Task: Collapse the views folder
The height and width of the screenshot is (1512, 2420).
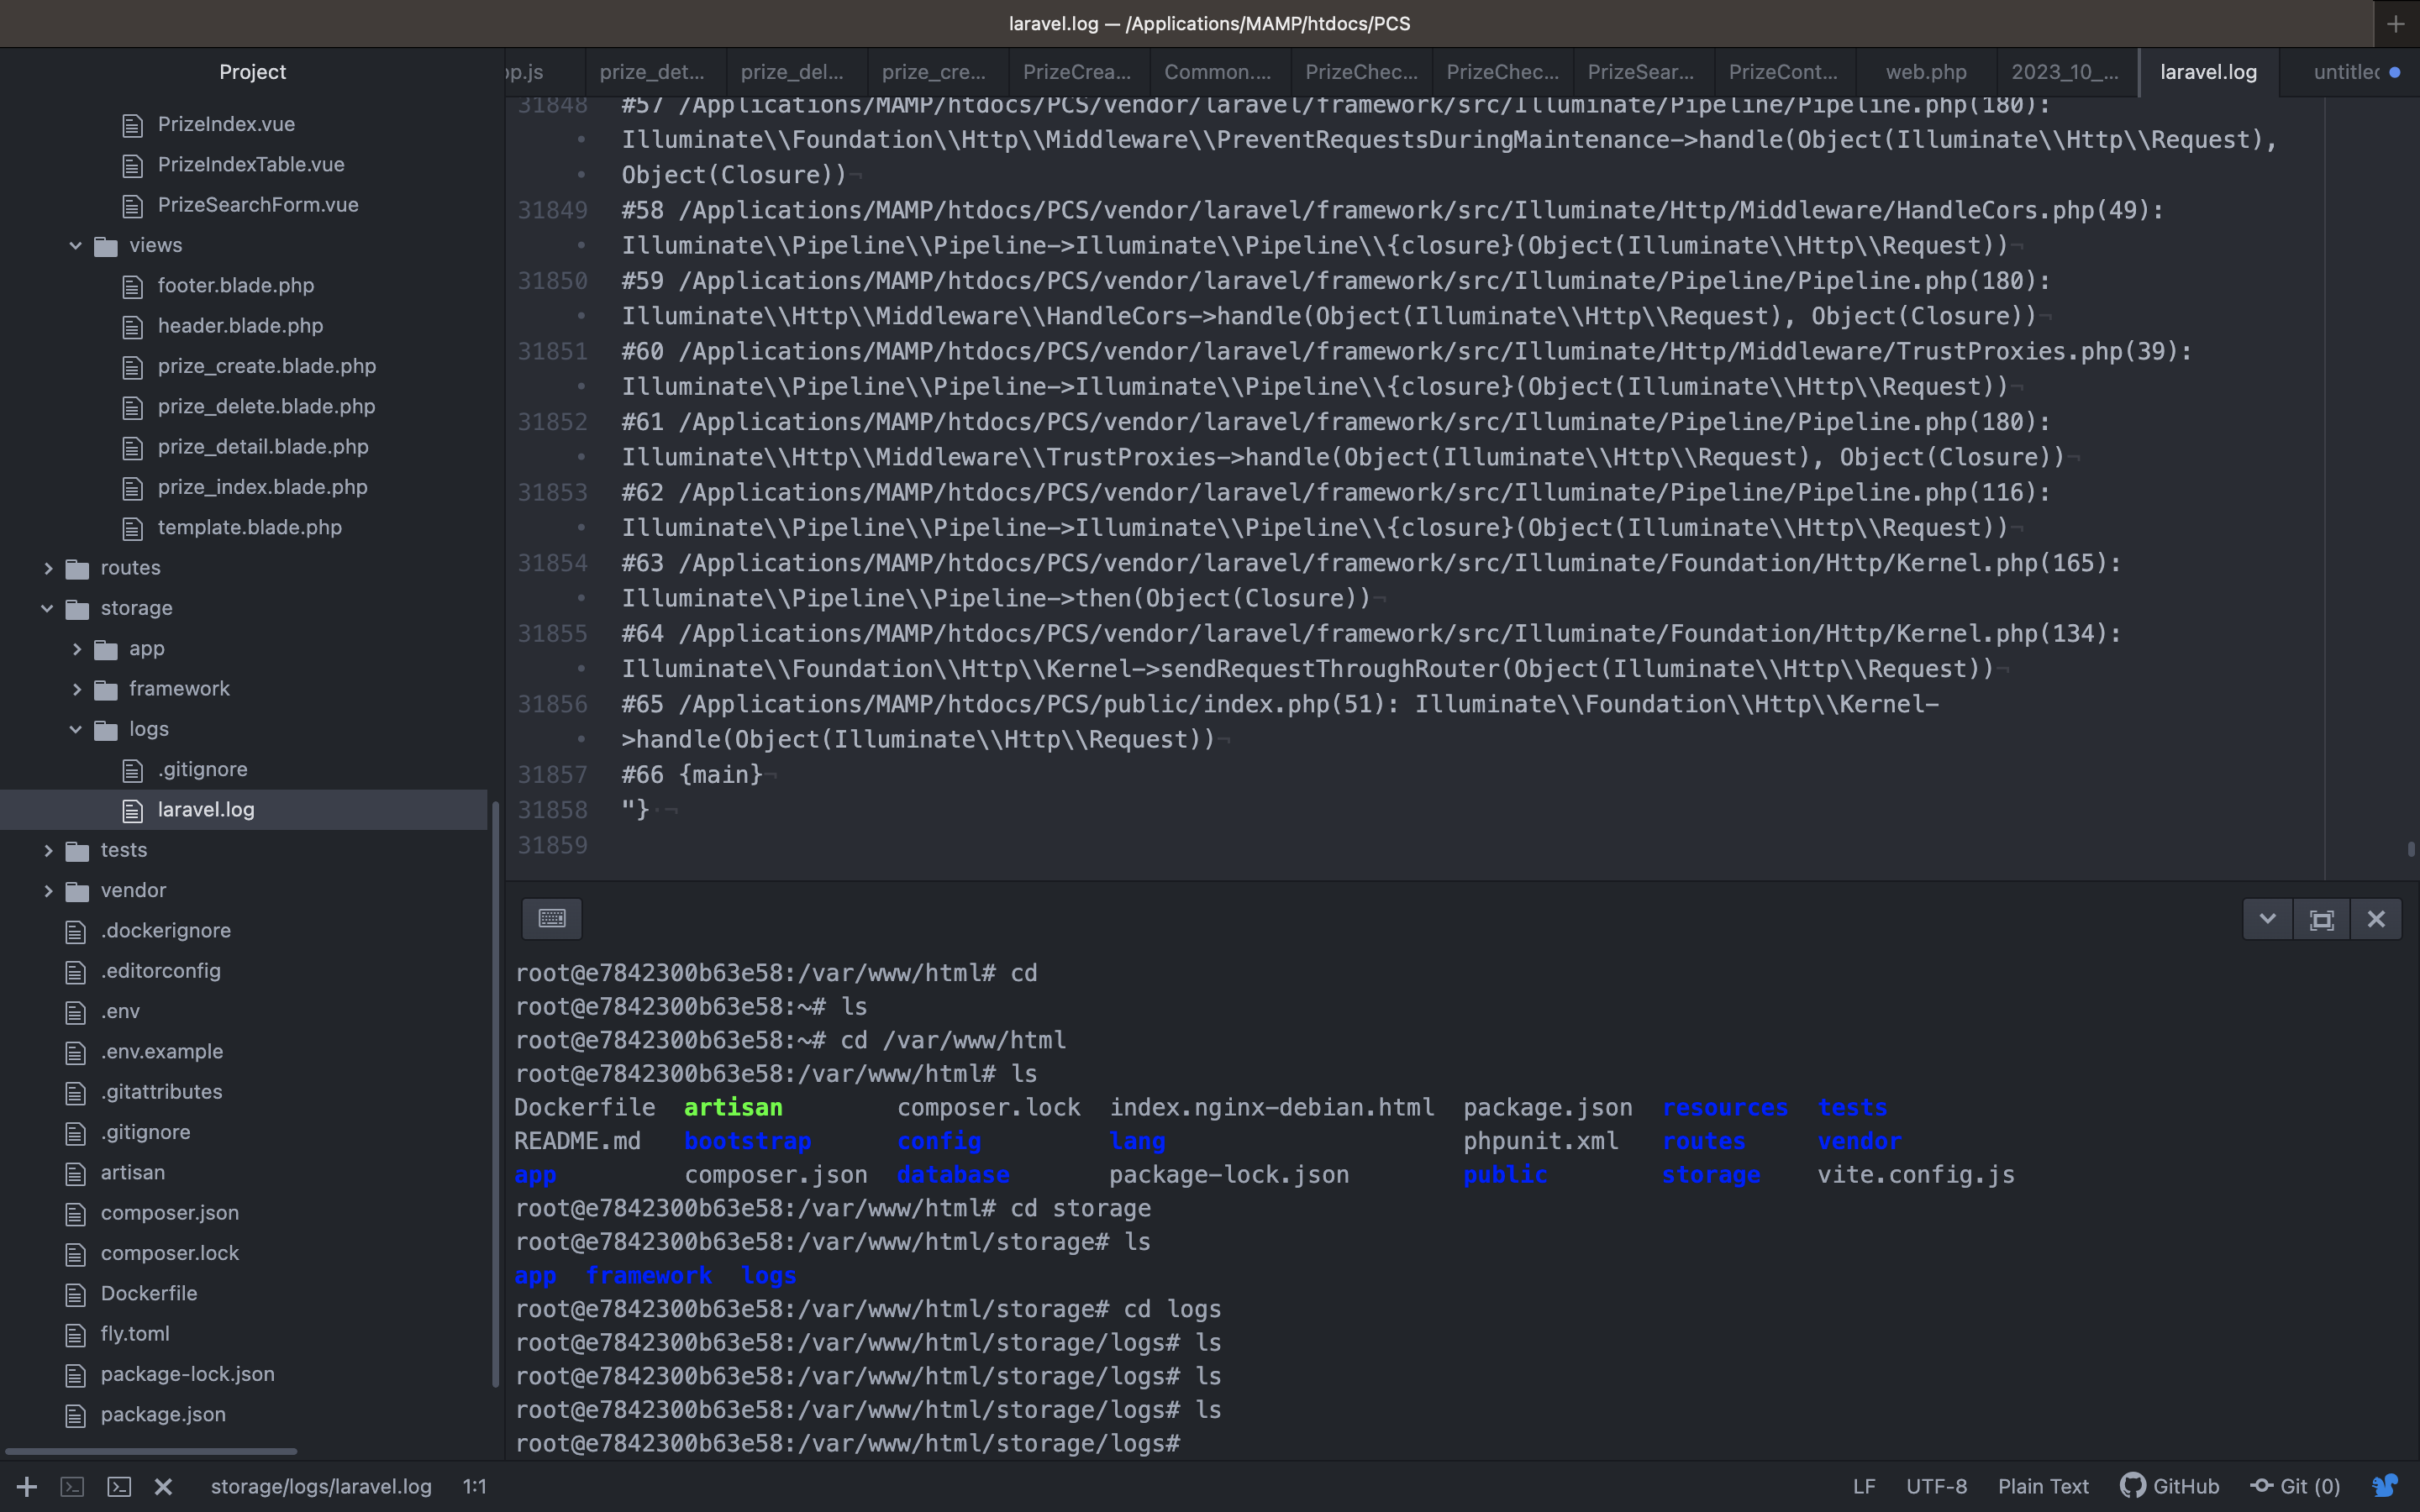Action: click(x=75, y=245)
